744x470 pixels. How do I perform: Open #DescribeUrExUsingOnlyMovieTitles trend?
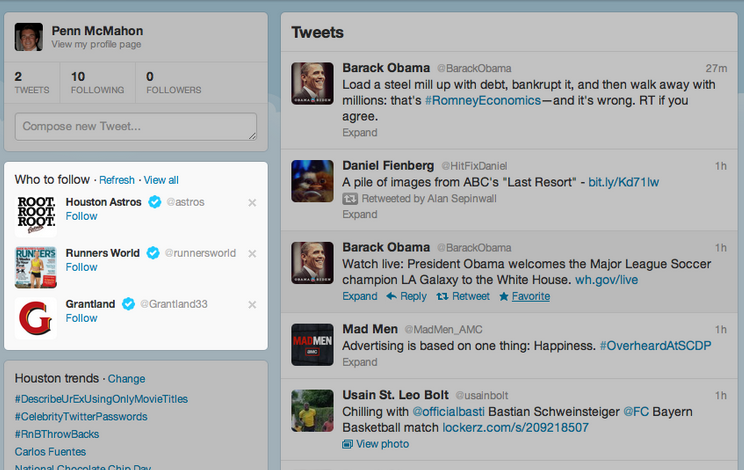[101, 399]
